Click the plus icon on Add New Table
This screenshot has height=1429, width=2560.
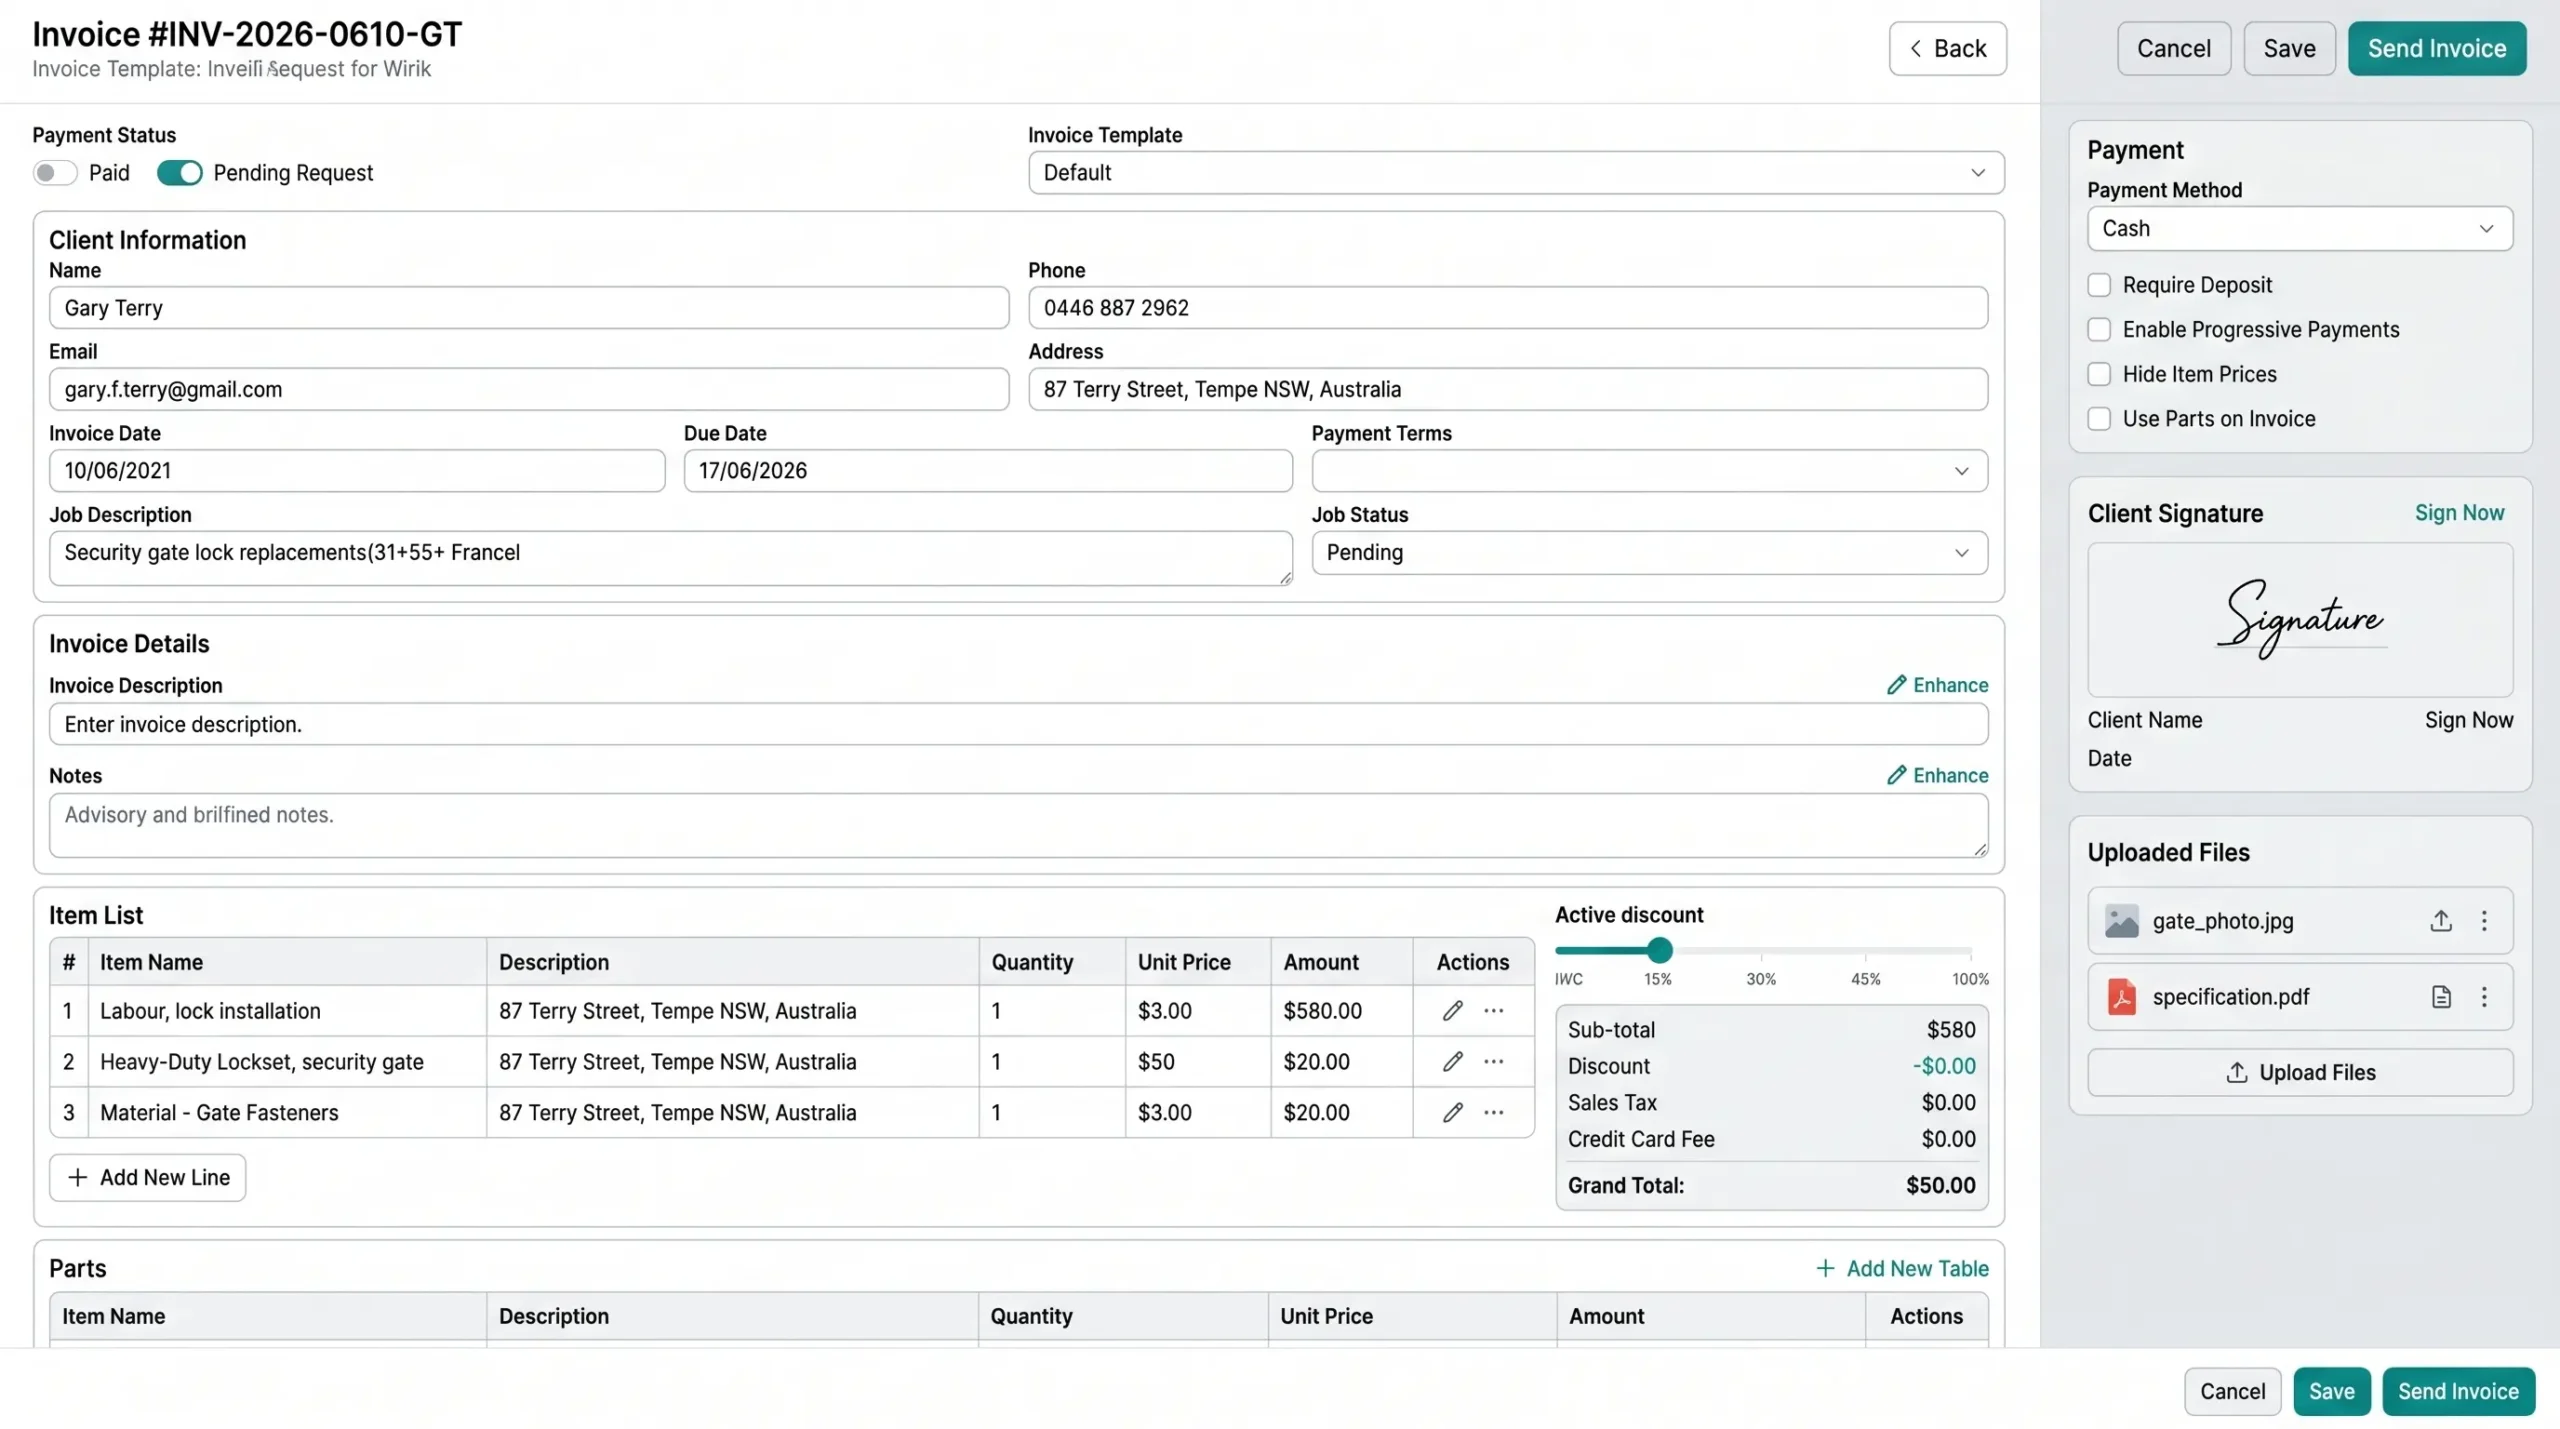pos(1825,1269)
